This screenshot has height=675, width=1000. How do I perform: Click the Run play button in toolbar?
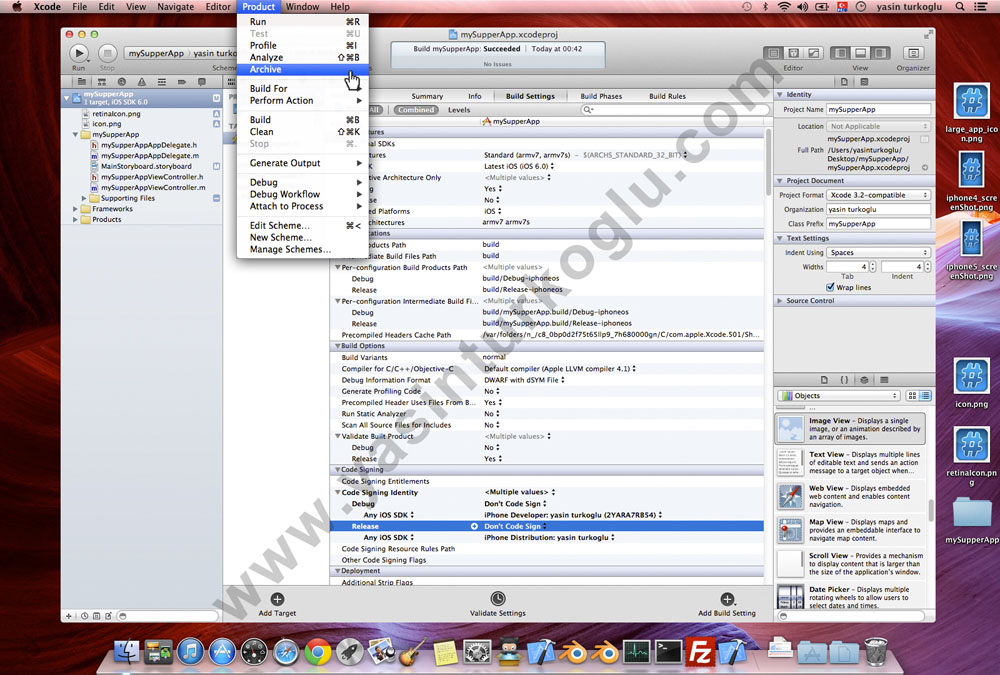(78, 53)
